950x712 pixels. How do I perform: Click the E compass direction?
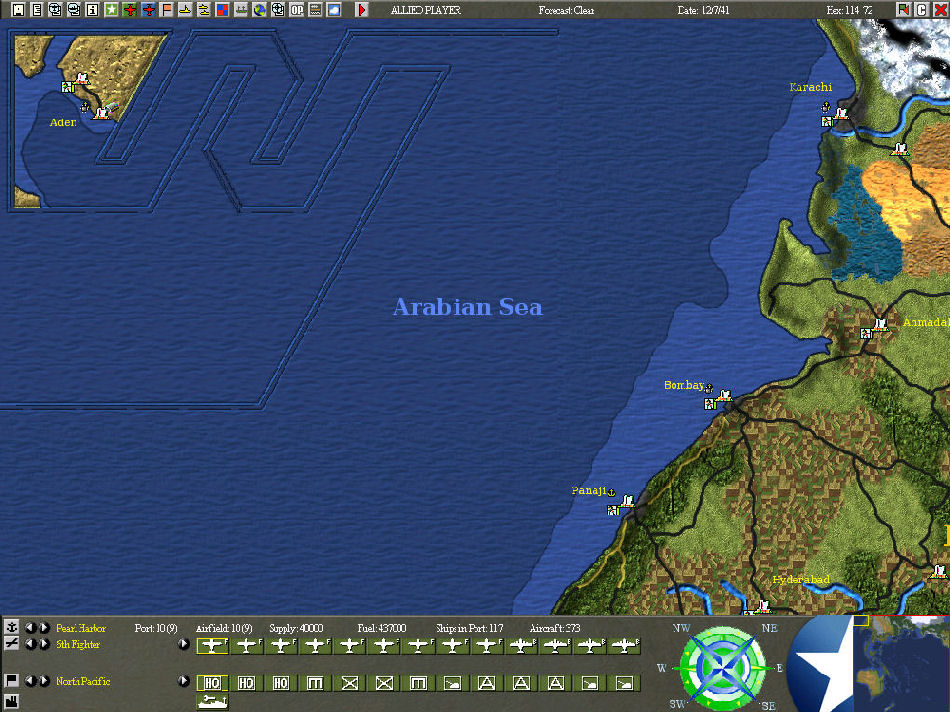780,668
